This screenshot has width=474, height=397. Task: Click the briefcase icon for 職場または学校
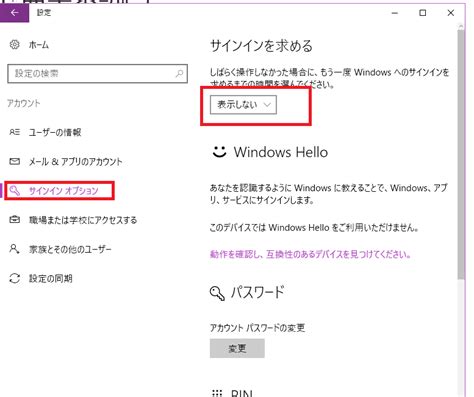pos(14,220)
